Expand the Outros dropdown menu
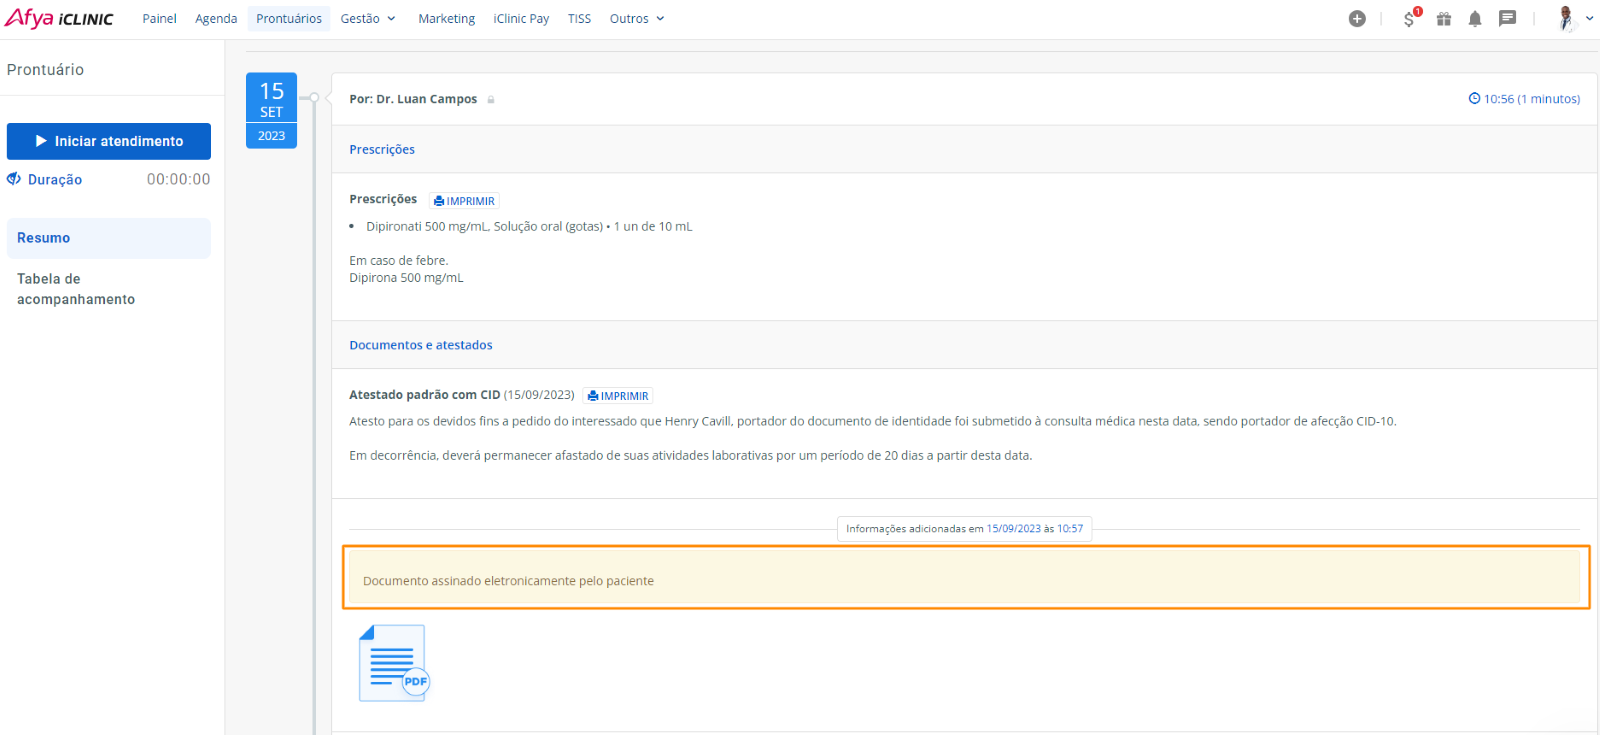 click(636, 19)
